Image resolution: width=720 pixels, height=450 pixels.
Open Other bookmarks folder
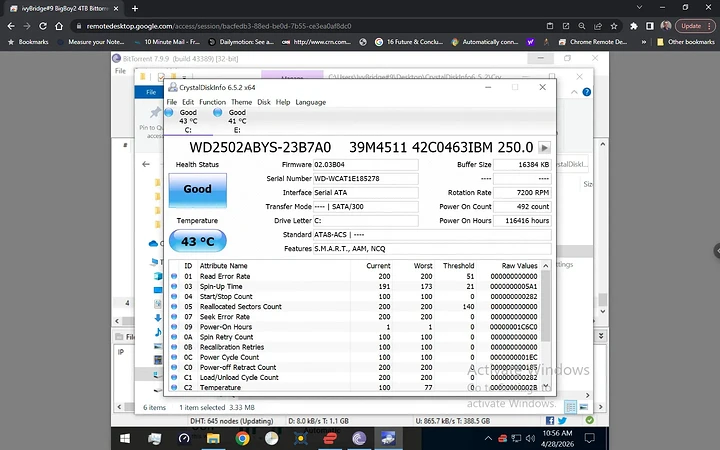tap(686, 42)
